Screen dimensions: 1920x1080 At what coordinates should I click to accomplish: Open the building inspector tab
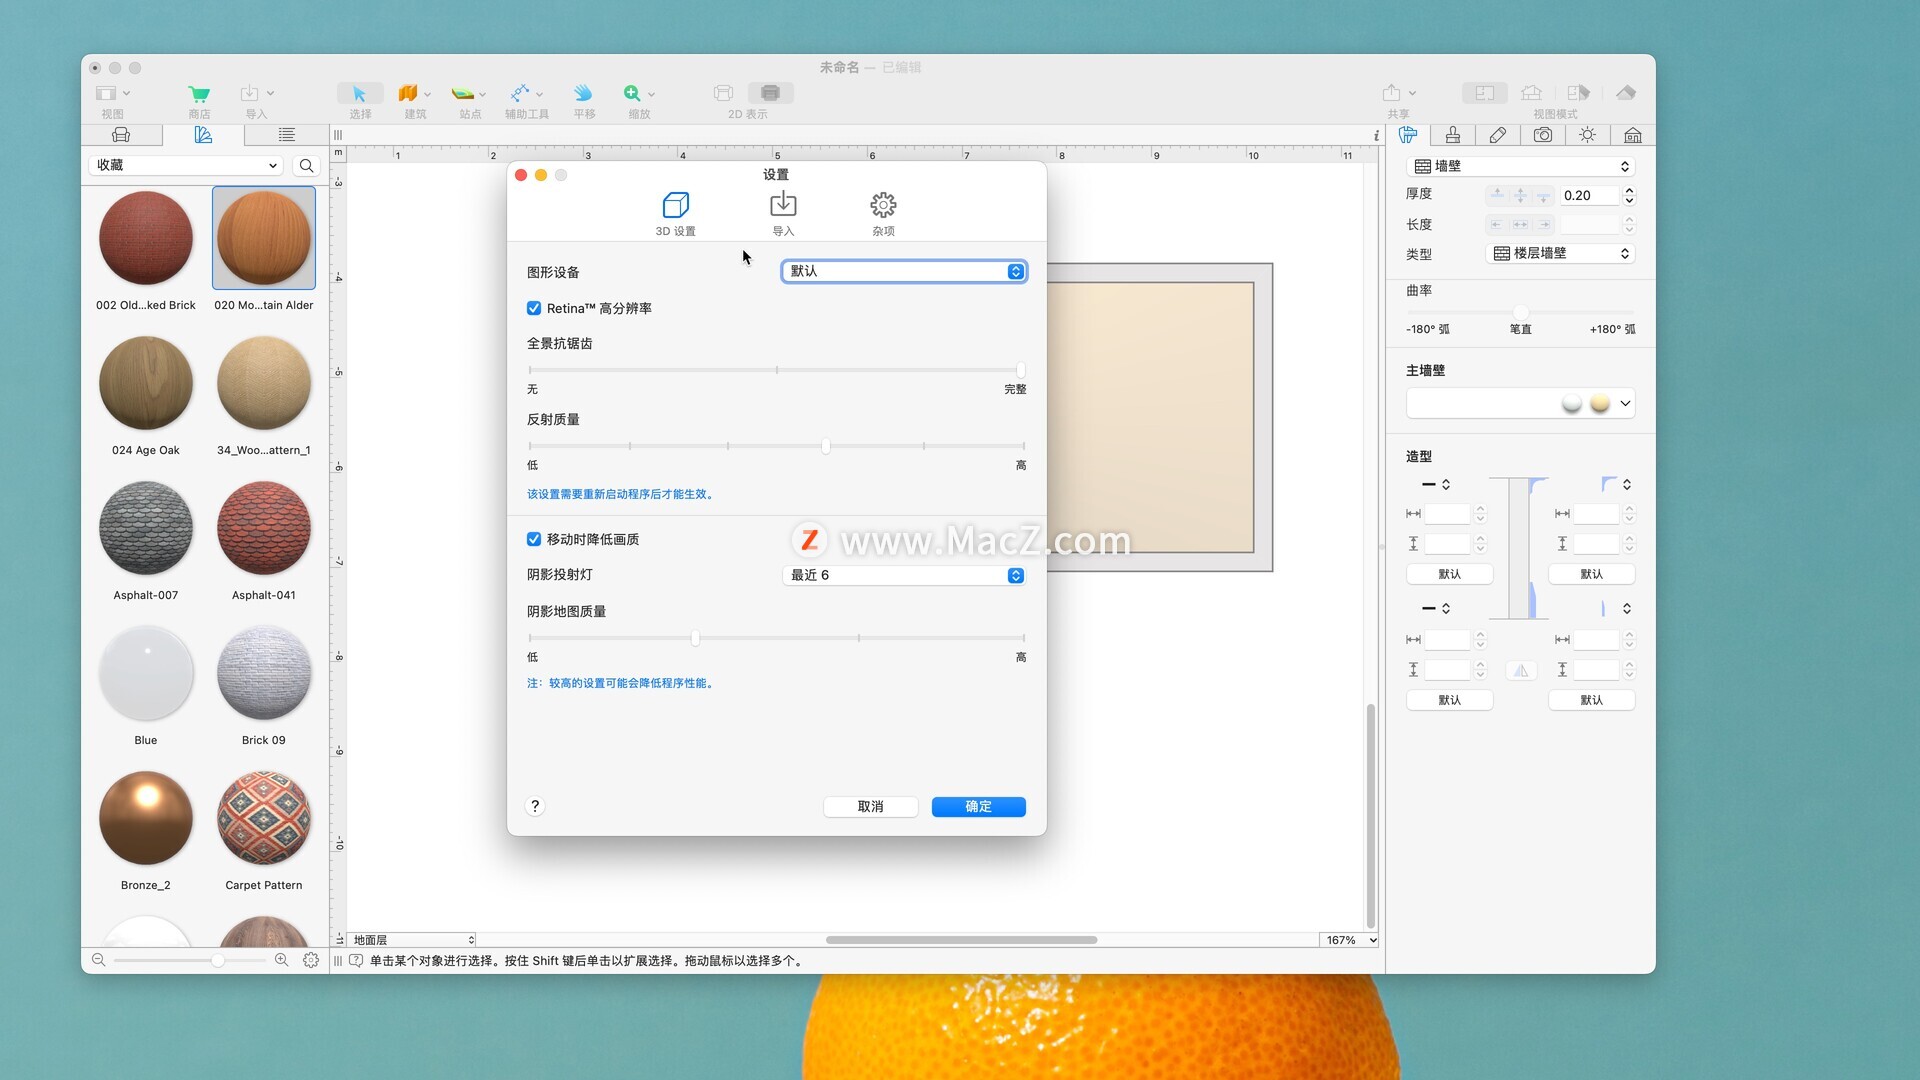(x=1632, y=135)
